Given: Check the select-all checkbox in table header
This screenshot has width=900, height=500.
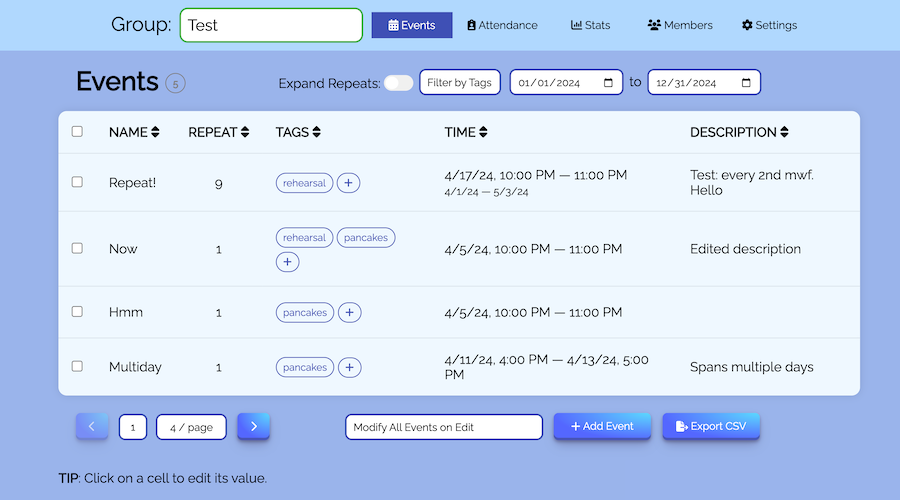Looking at the screenshot, I should pos(77,132).
